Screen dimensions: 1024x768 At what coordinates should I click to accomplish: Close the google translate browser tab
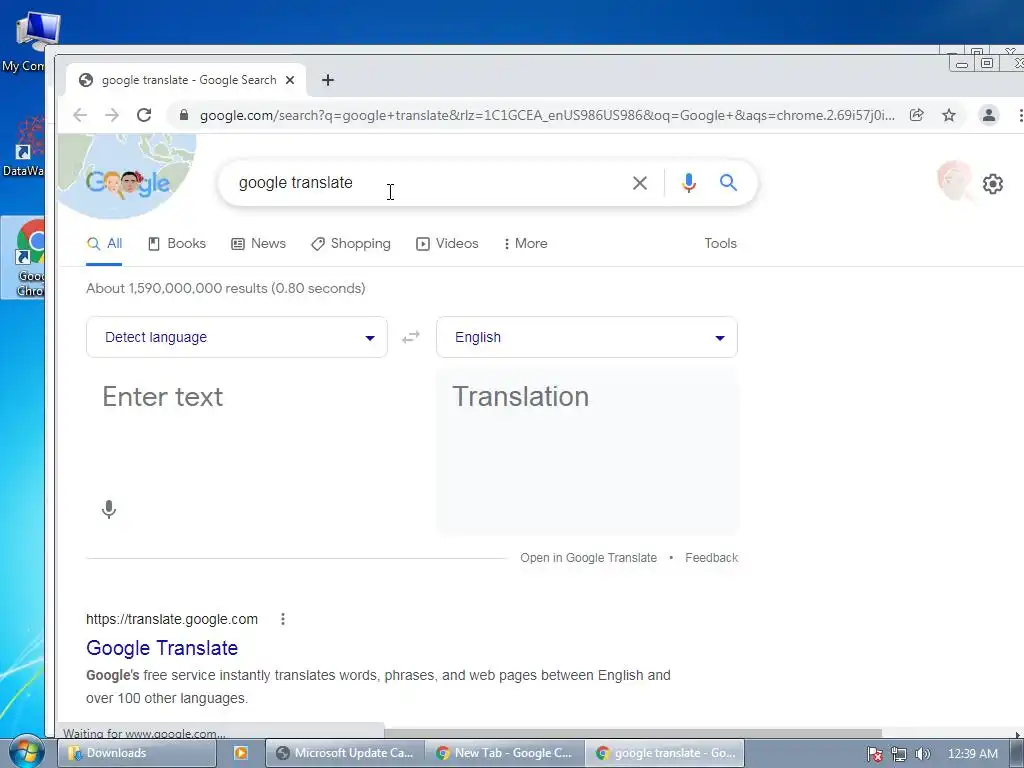[x=290, y=80]
